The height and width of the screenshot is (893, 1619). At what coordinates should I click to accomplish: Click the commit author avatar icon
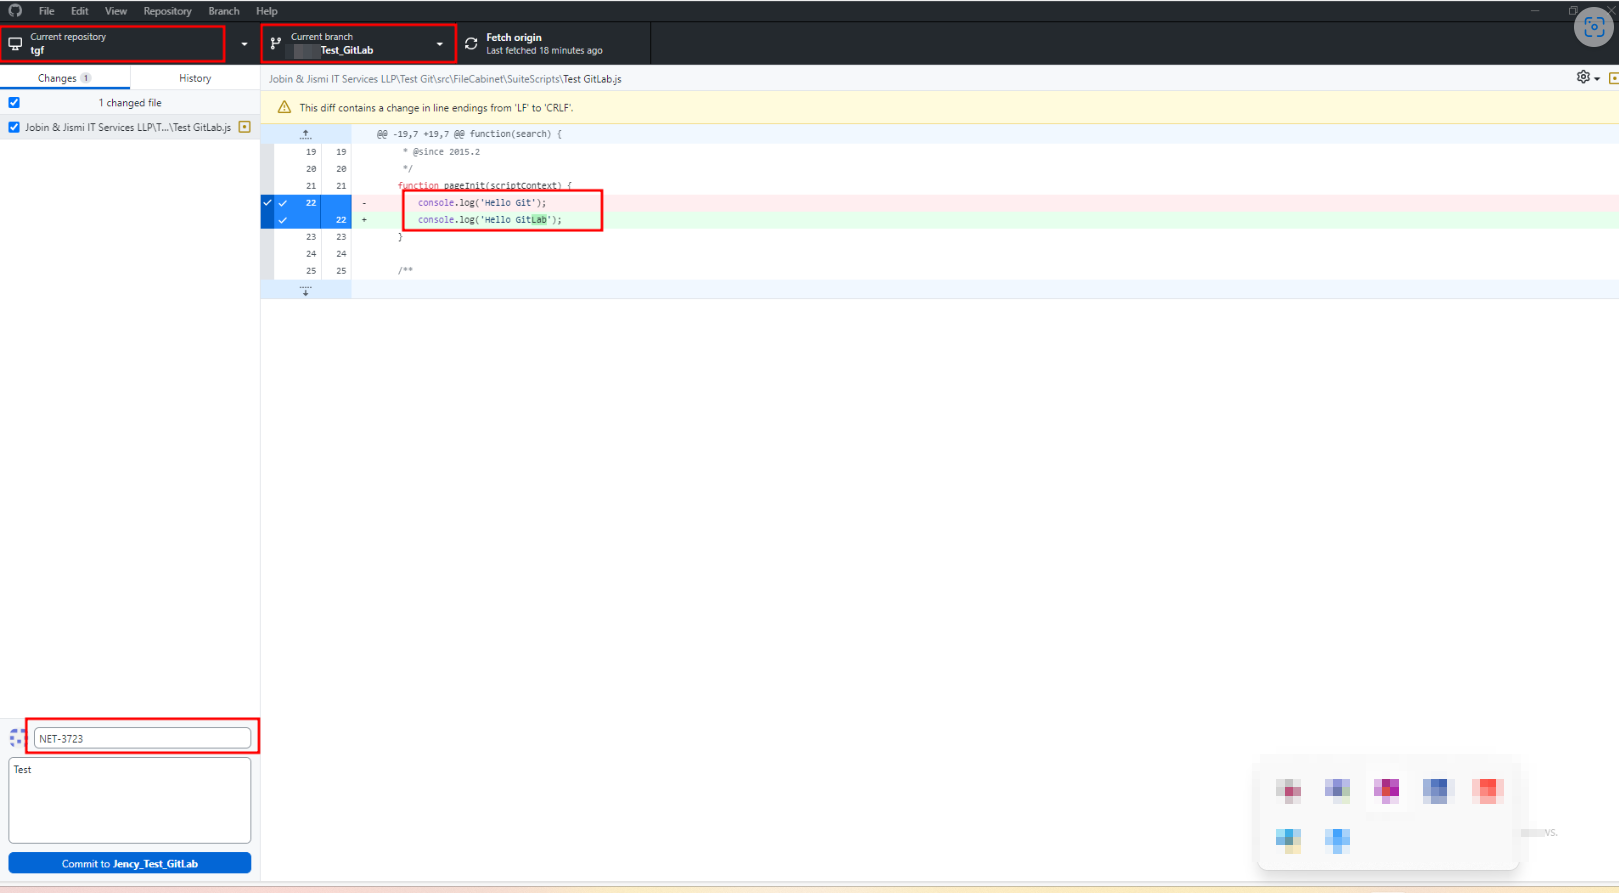click(17, 738)
